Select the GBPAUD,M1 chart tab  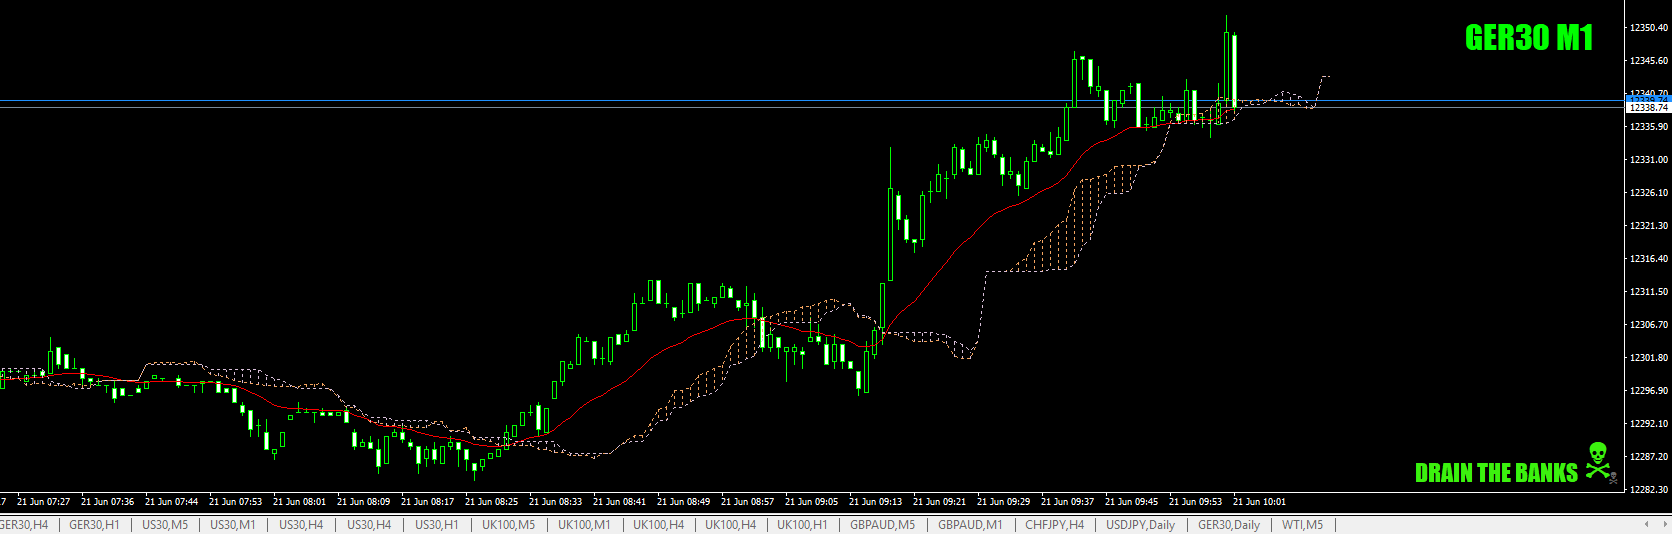tap(970, 525)
